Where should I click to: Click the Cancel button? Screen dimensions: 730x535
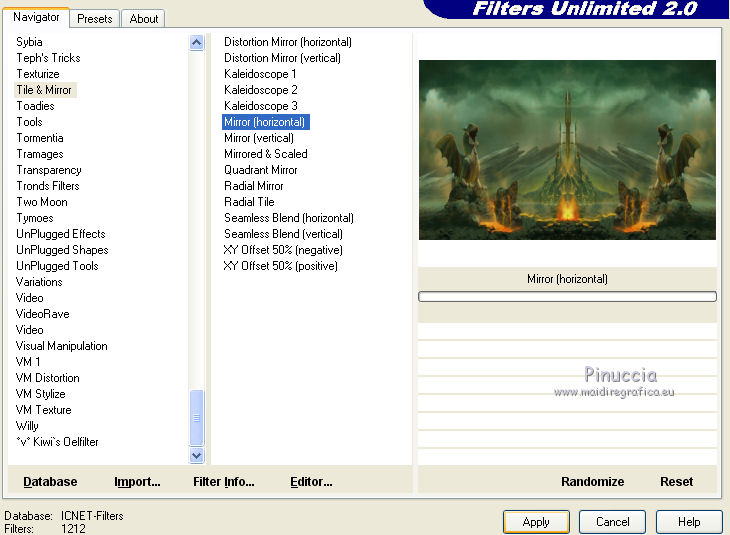coord(612,521)
